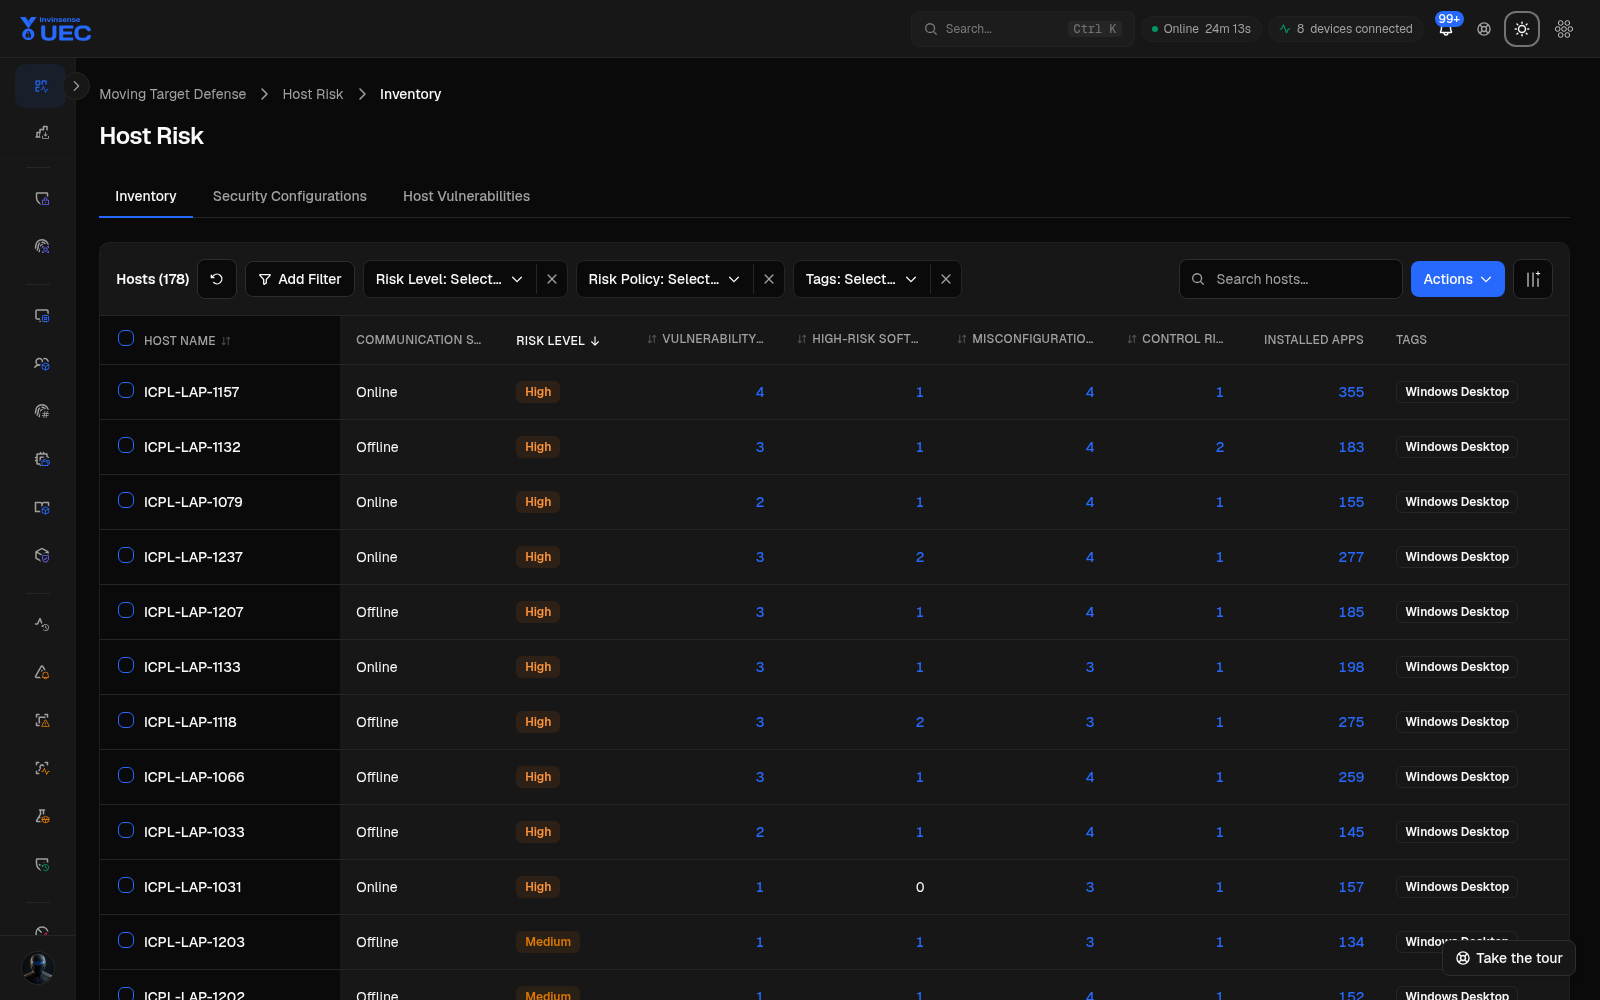Click the UEC logo
This screenshot has width=1600, height=1000.
[56, 29]
